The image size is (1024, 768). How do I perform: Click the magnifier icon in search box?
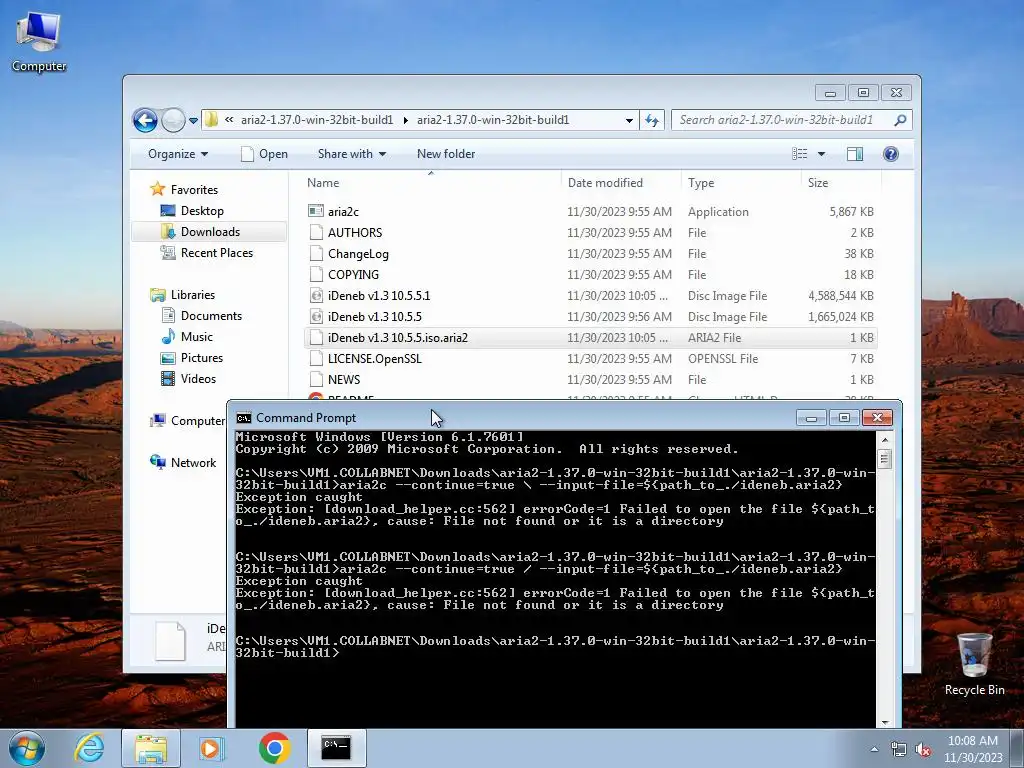[900, 120]
